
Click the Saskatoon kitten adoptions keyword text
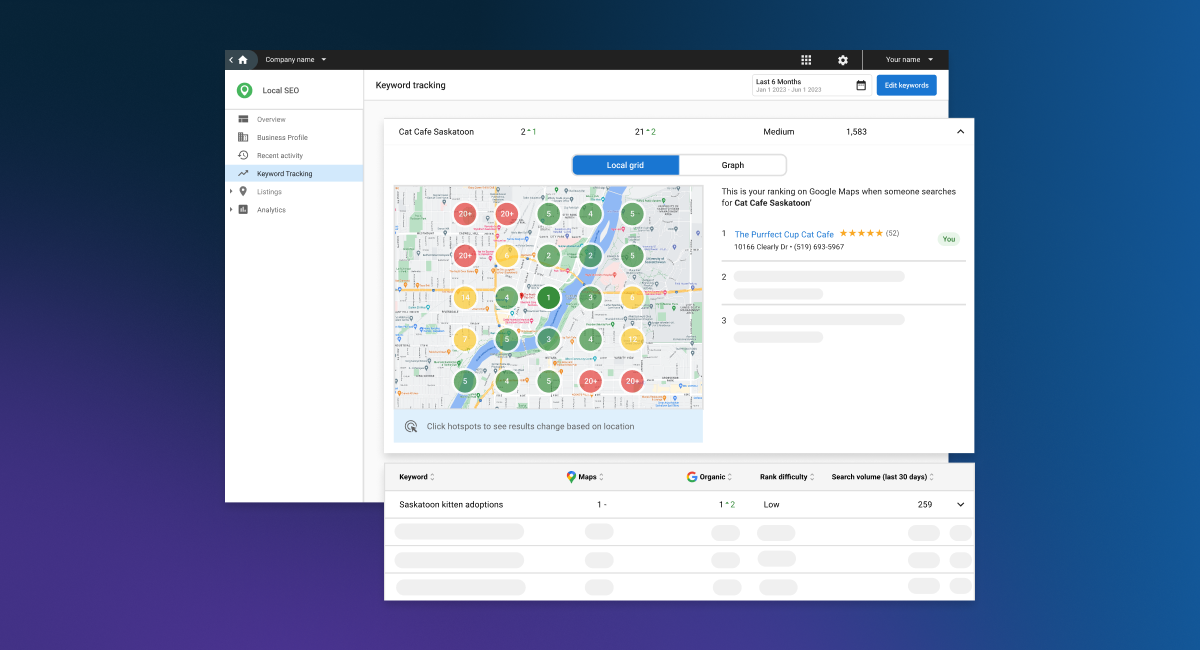pyautogui.click(x=451, y=505)
